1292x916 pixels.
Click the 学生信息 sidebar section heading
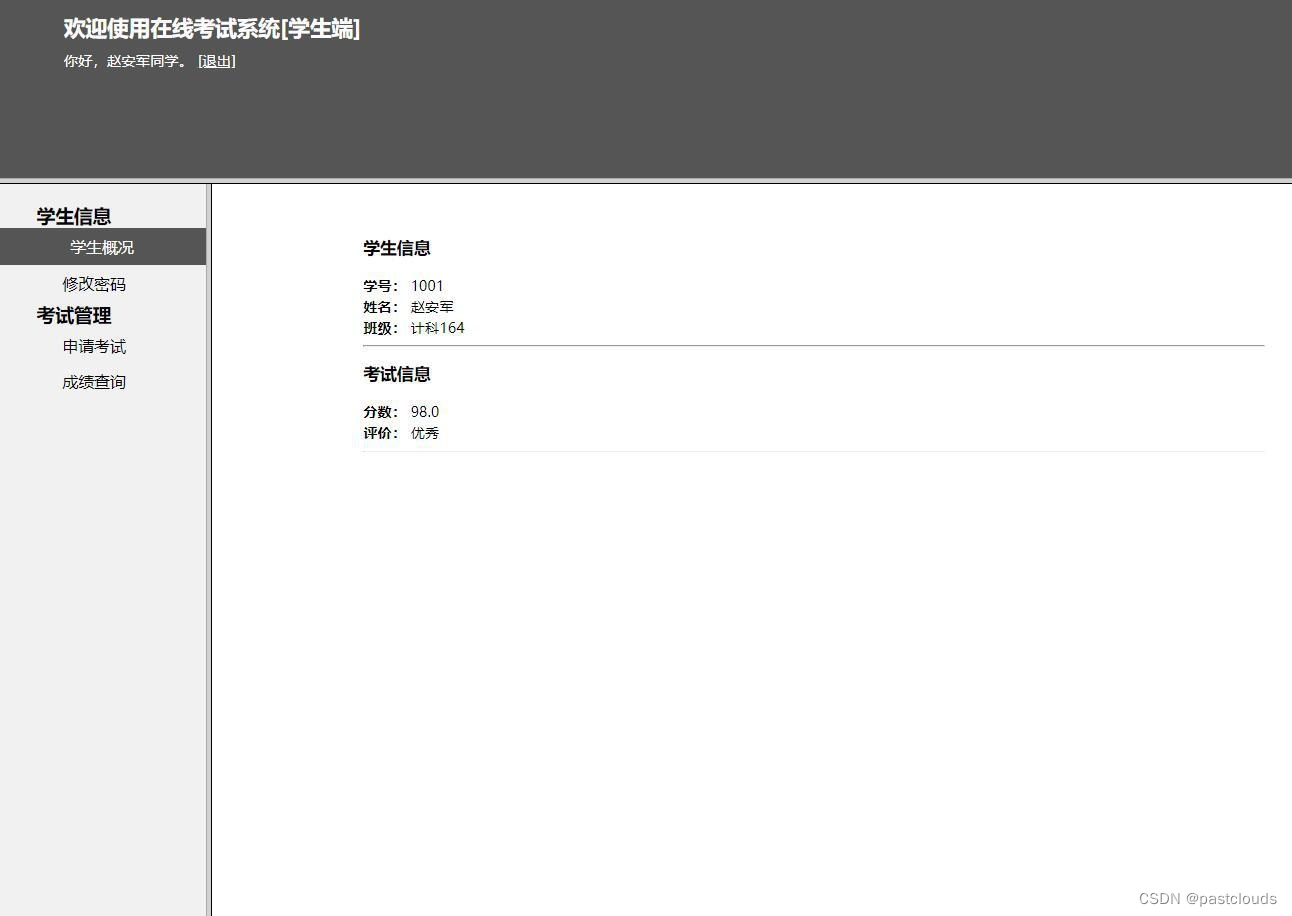[x=74, y=216]
